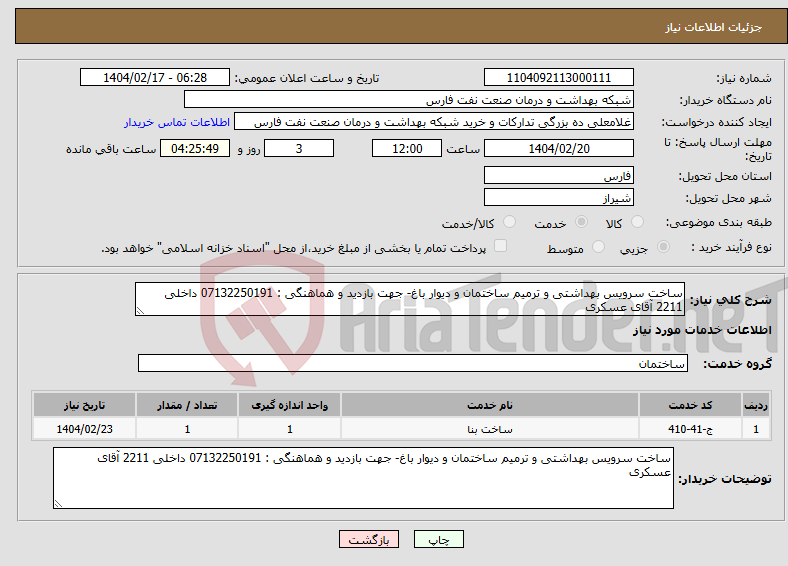Screen dimensions: 788x566
Task: Click the نوع فرآیند خرید label
Action: 732,247
